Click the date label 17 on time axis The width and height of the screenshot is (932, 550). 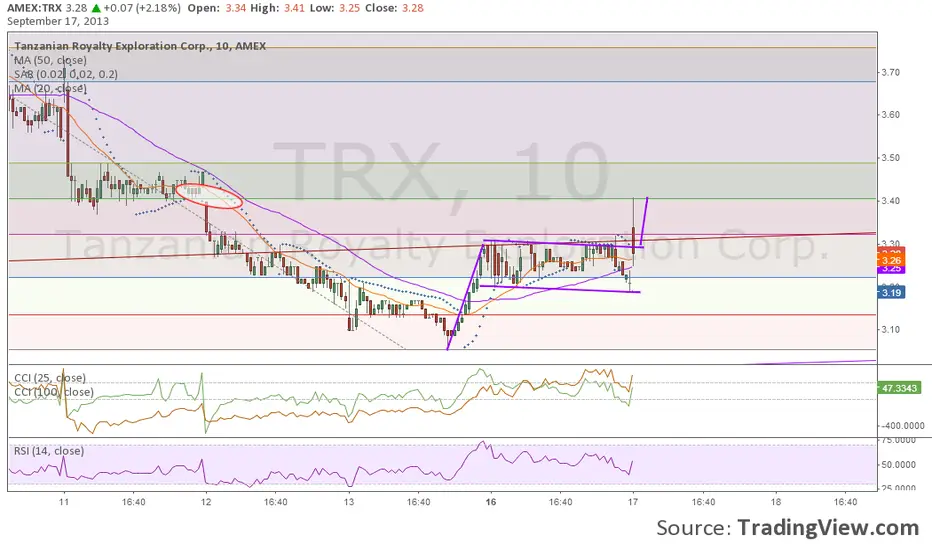tap(633, 502)
